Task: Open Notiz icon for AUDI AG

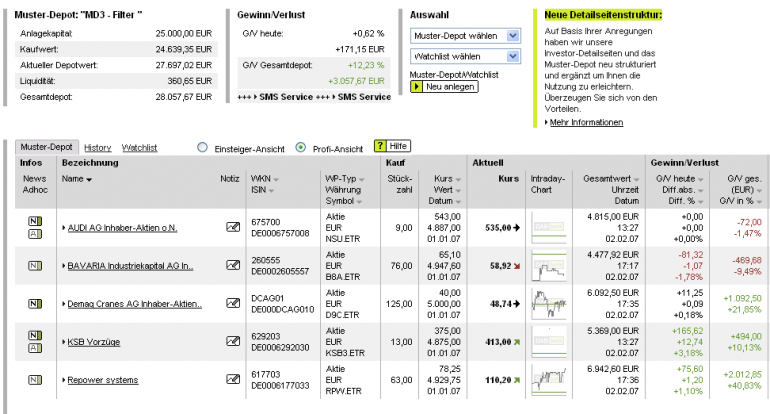Action: 233,227
